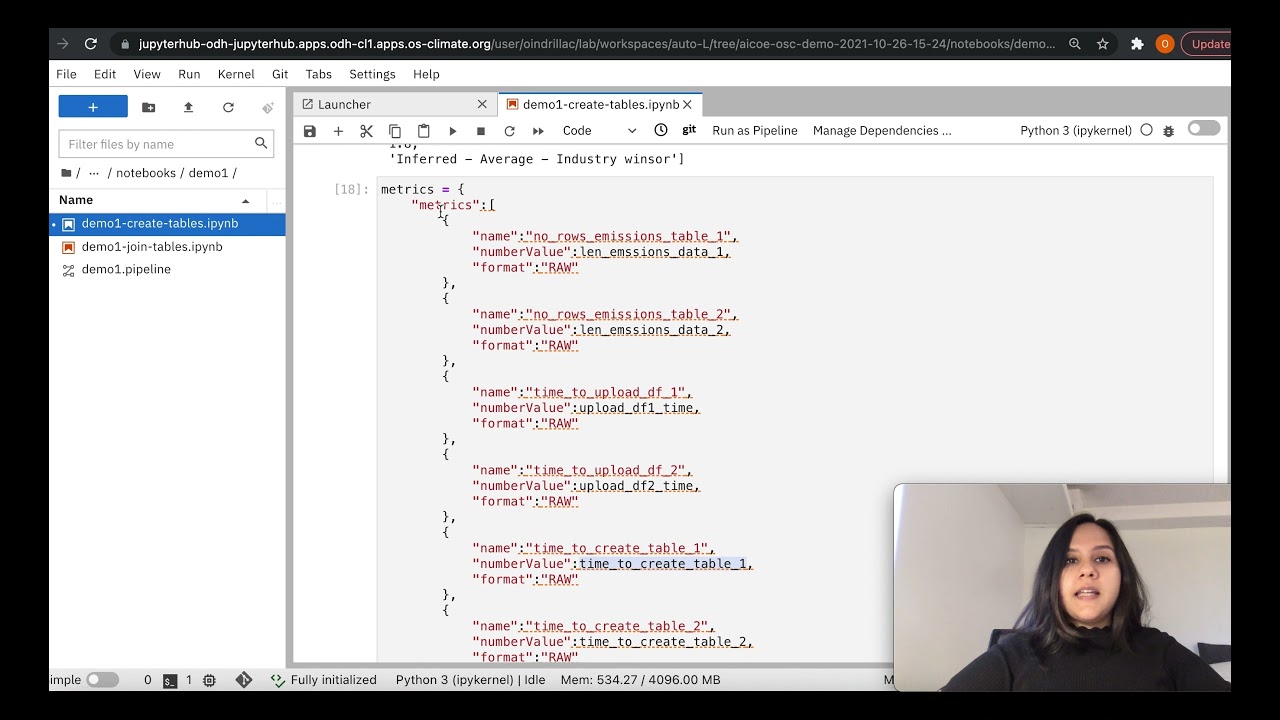The image size is (1280, 720).
Task: Open the Help menu
Action: 426,74
